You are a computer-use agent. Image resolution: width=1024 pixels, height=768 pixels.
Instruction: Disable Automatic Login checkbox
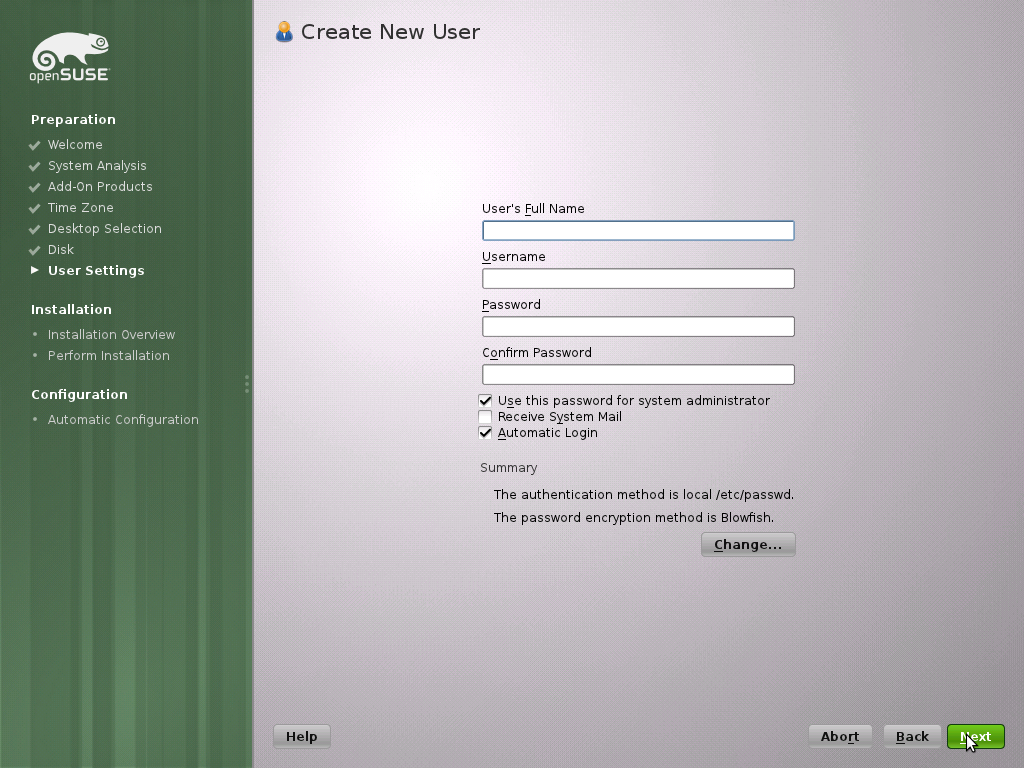[x=485, y=432]
